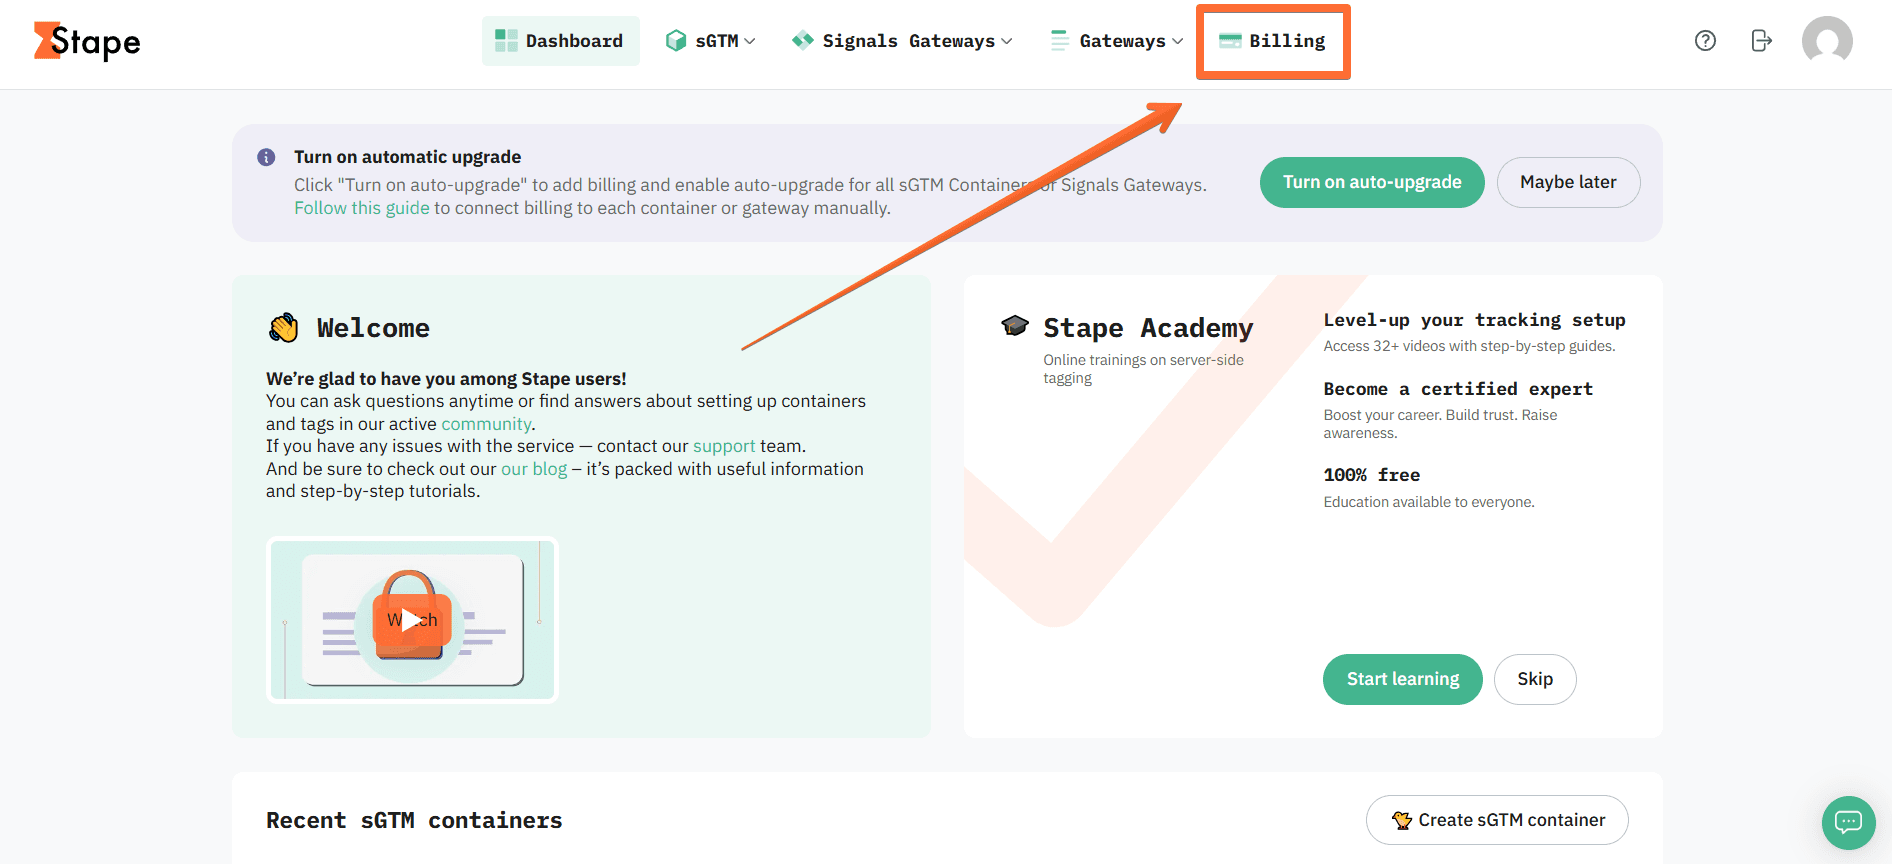This screenshot has height=864, width=1892.
Task: Click the Stape logo
Action: [x=85, y=41]
